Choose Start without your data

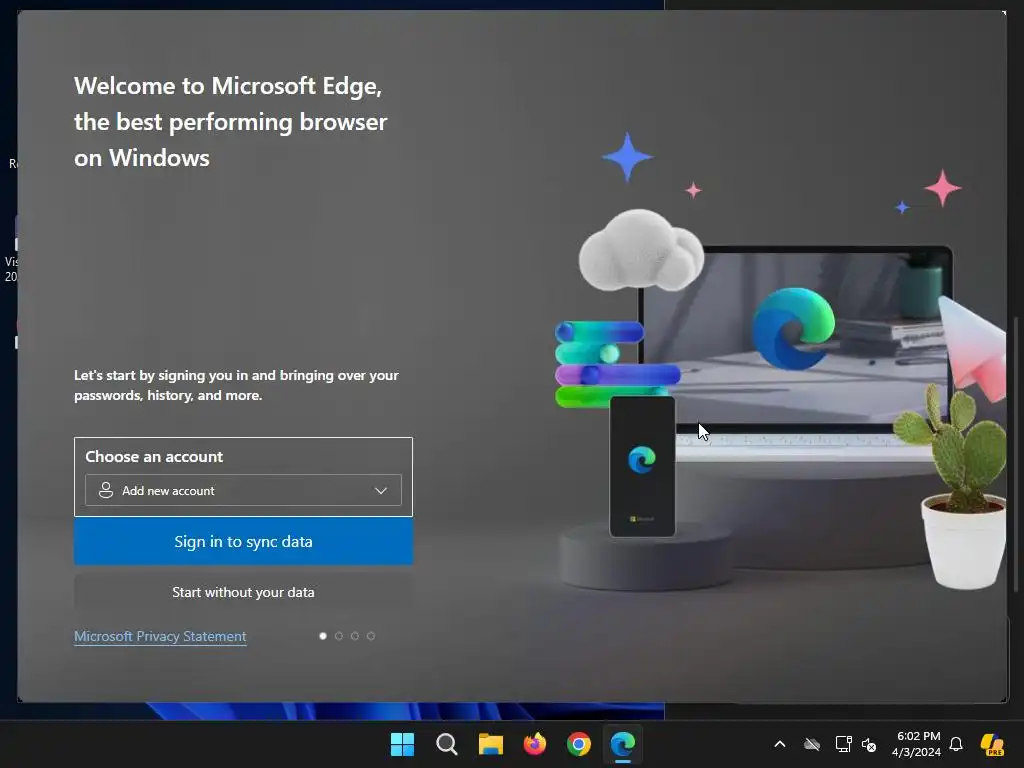point(243,592)
